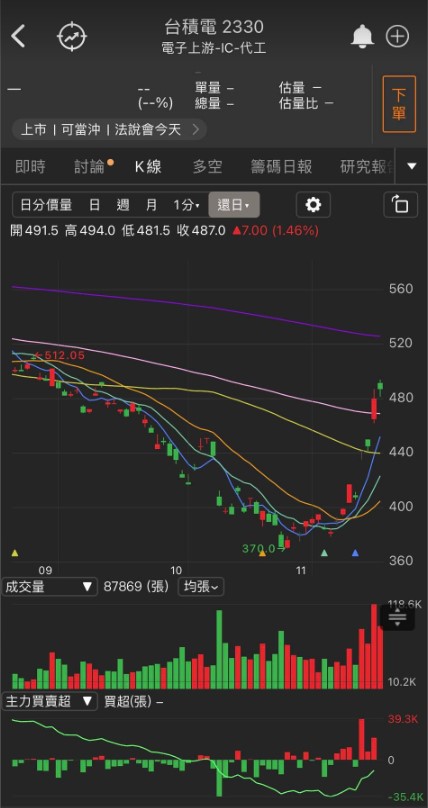Tap the blue triangle event marker
This screenshot has height=808, width=428.
(355, 553)
